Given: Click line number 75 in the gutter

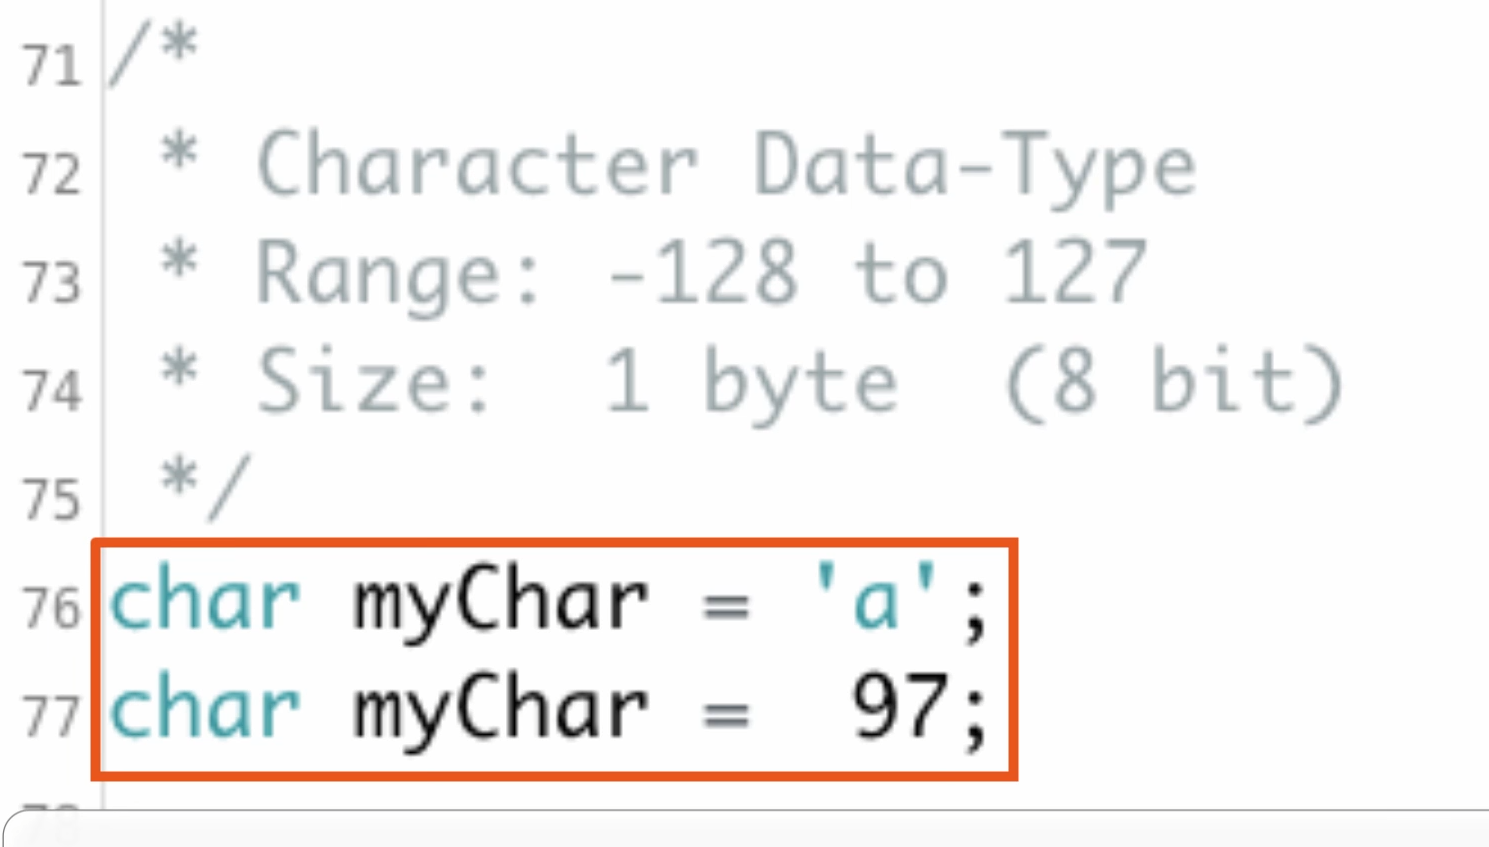Looking at the screenshot, I should (51, 499).
